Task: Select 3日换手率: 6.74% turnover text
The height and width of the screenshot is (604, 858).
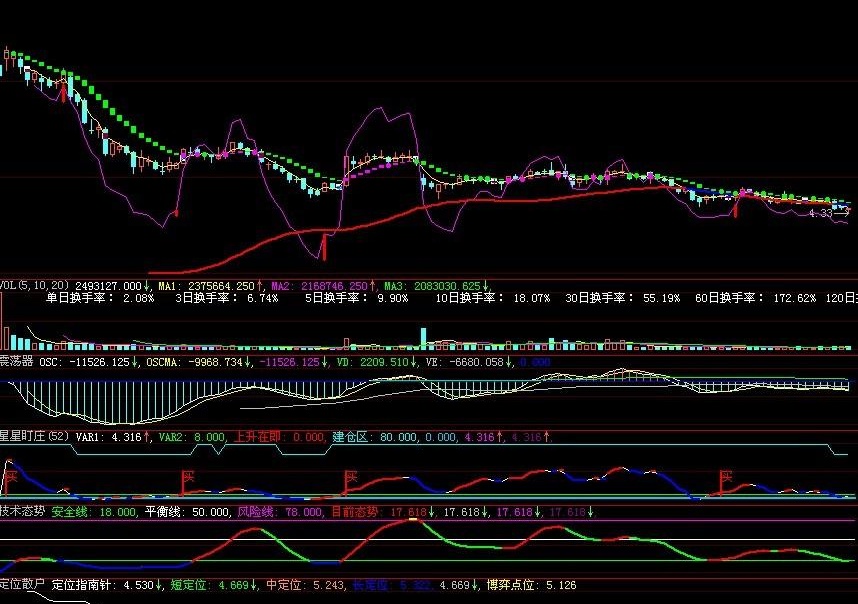Action: (x=227, y=298)
